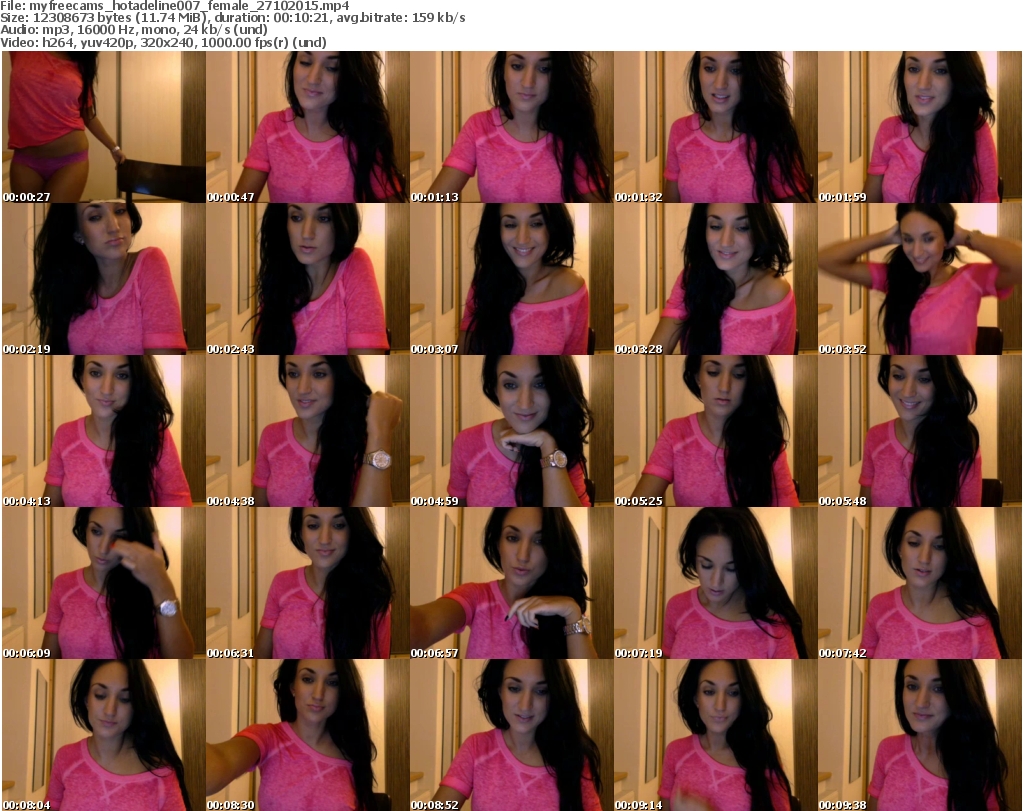The image size is (1024, 811).
Task: Choose the thumbnail stamped 00:07:42
Action: tap(920, 583)
